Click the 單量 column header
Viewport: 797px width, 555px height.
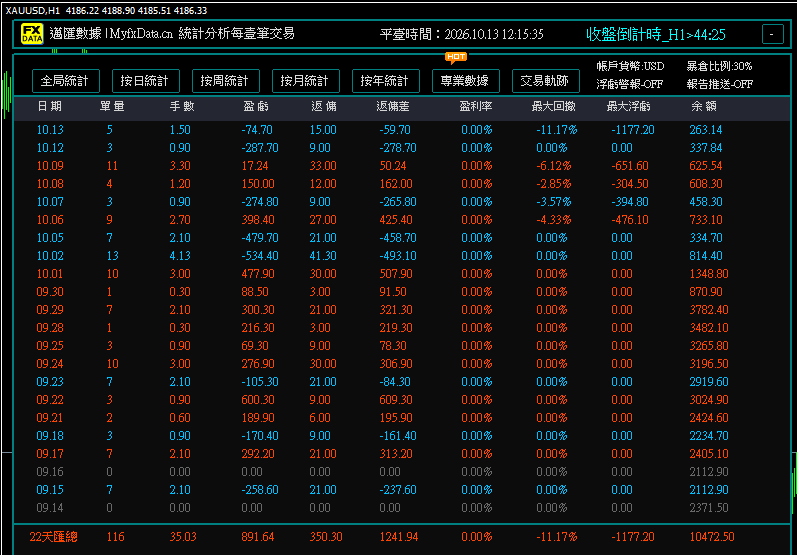pyautogui.click(x=112, y=107)
